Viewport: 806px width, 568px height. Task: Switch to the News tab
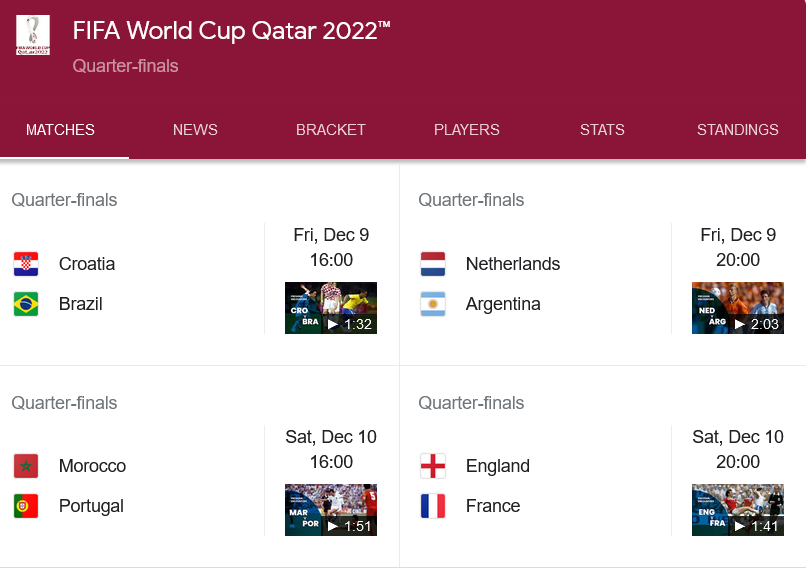coord(195,130)
